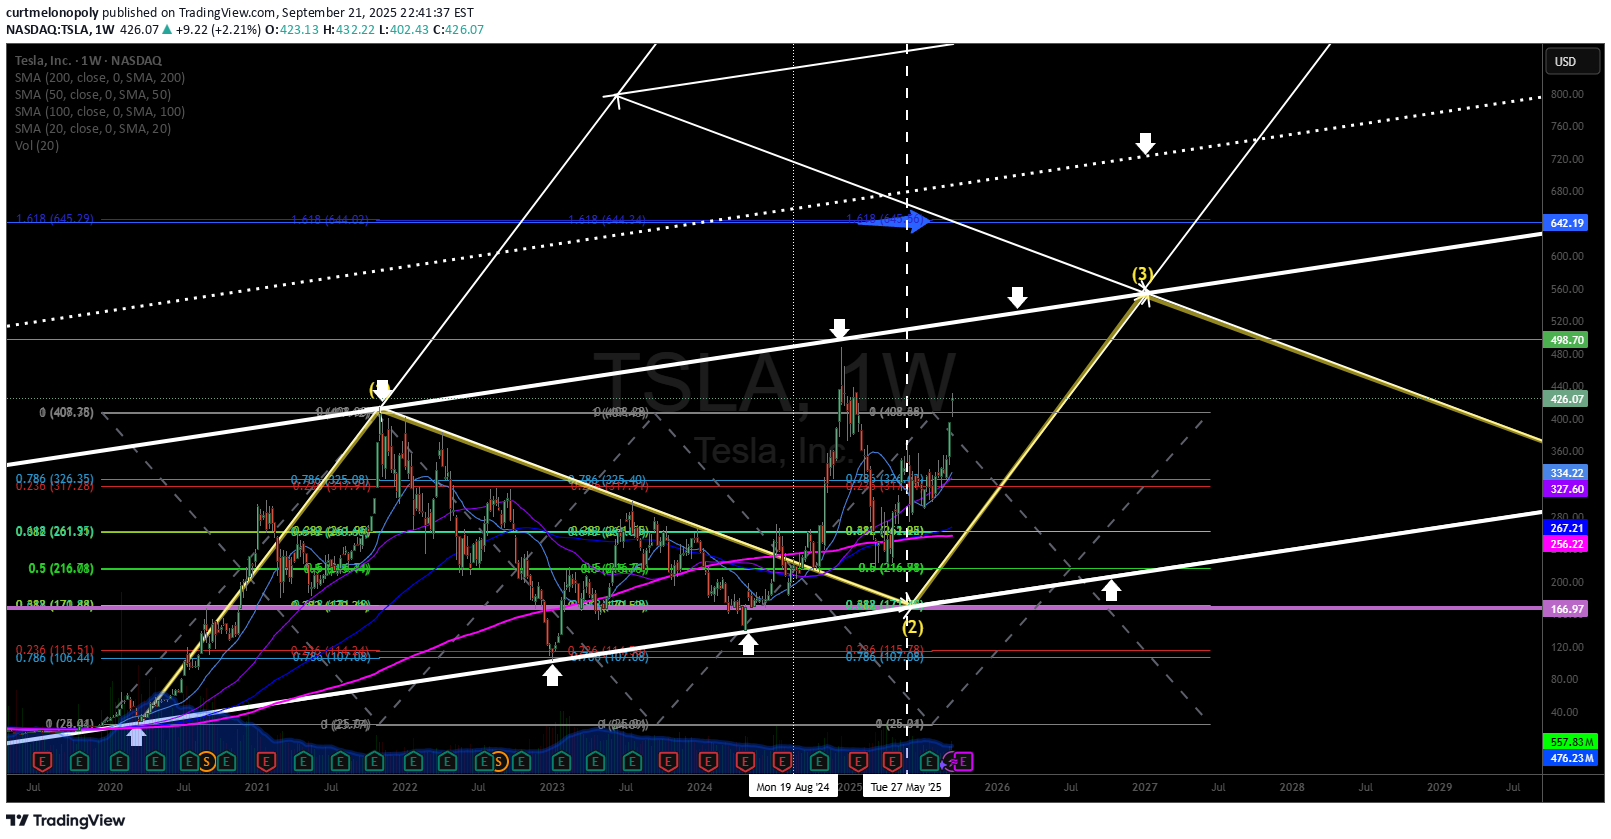
Task: Click the 327.60 purple price label
Action: click(1566, 489)
